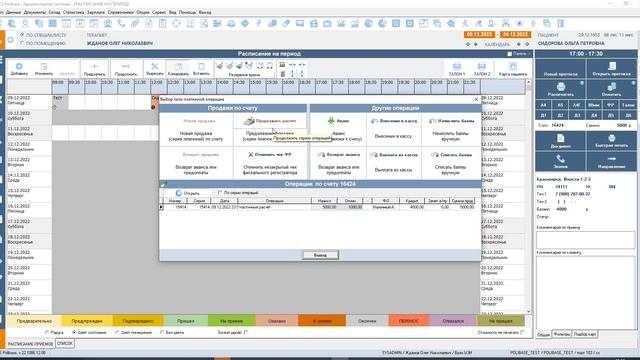Image resolution: width=640 pixels, height=360 pixels.
Task: Click the schedule vertical scrollbar up arrow
Action: click(529, 83)
